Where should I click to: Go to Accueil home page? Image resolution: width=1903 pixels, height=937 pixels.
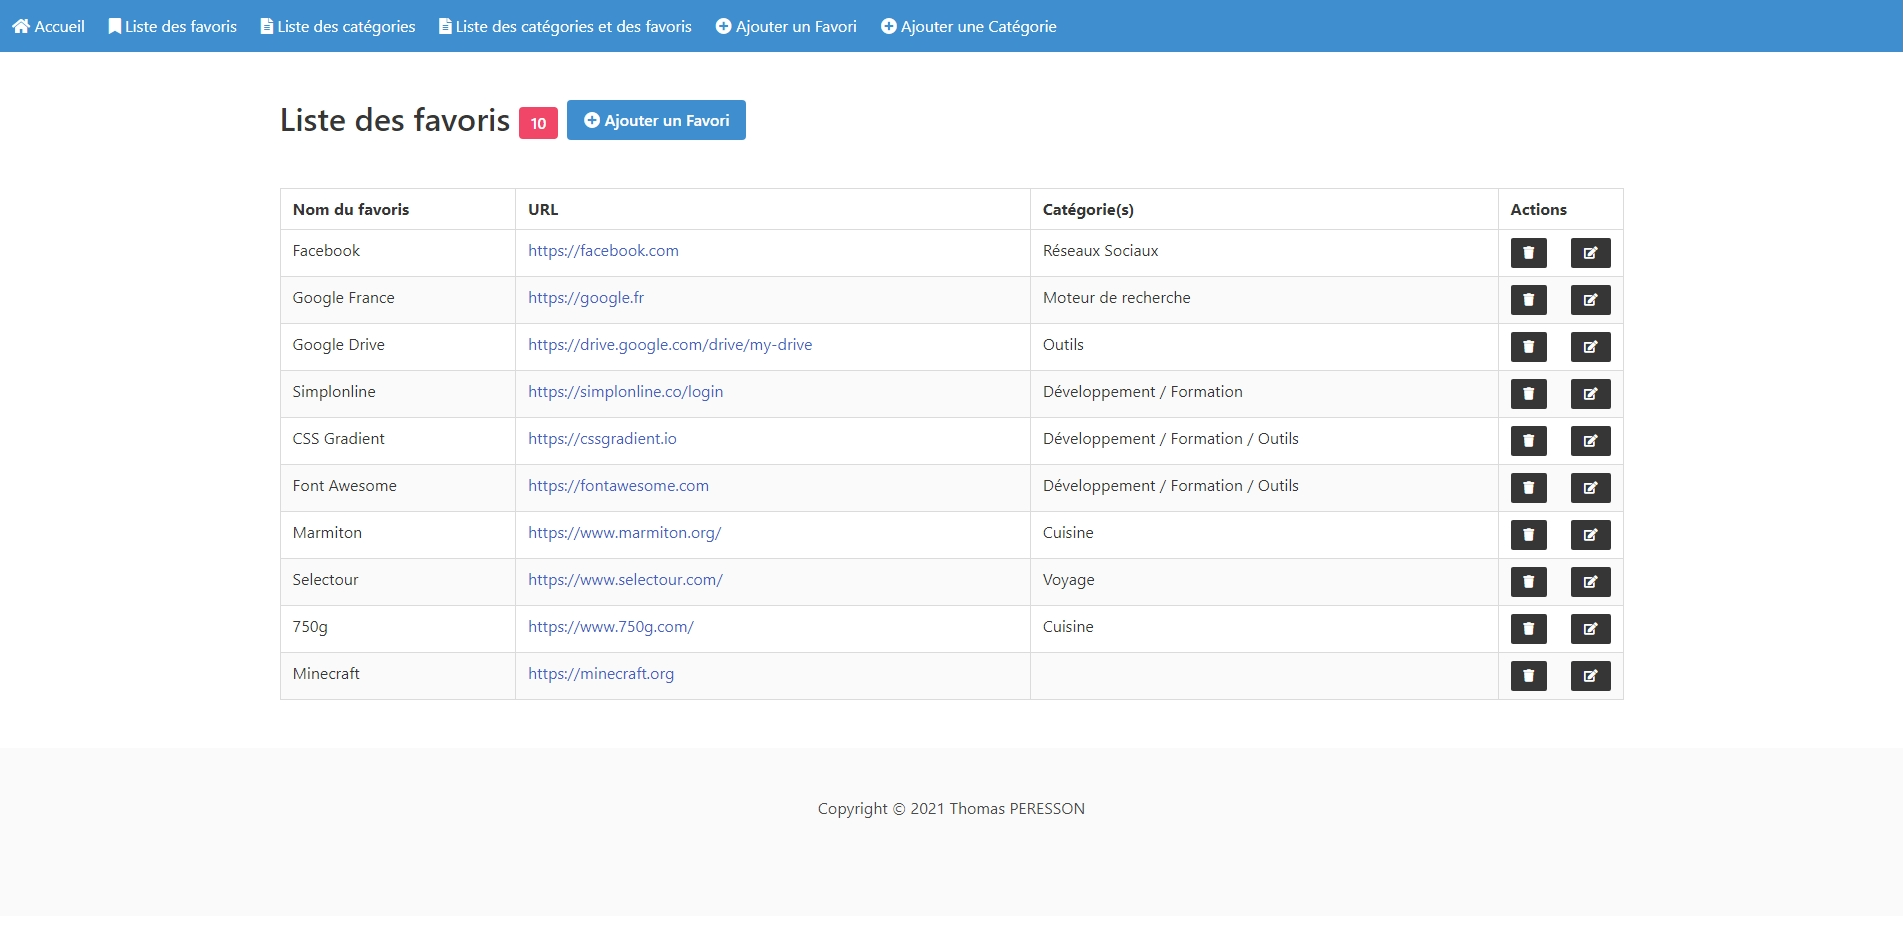click(x=48, y=26)
